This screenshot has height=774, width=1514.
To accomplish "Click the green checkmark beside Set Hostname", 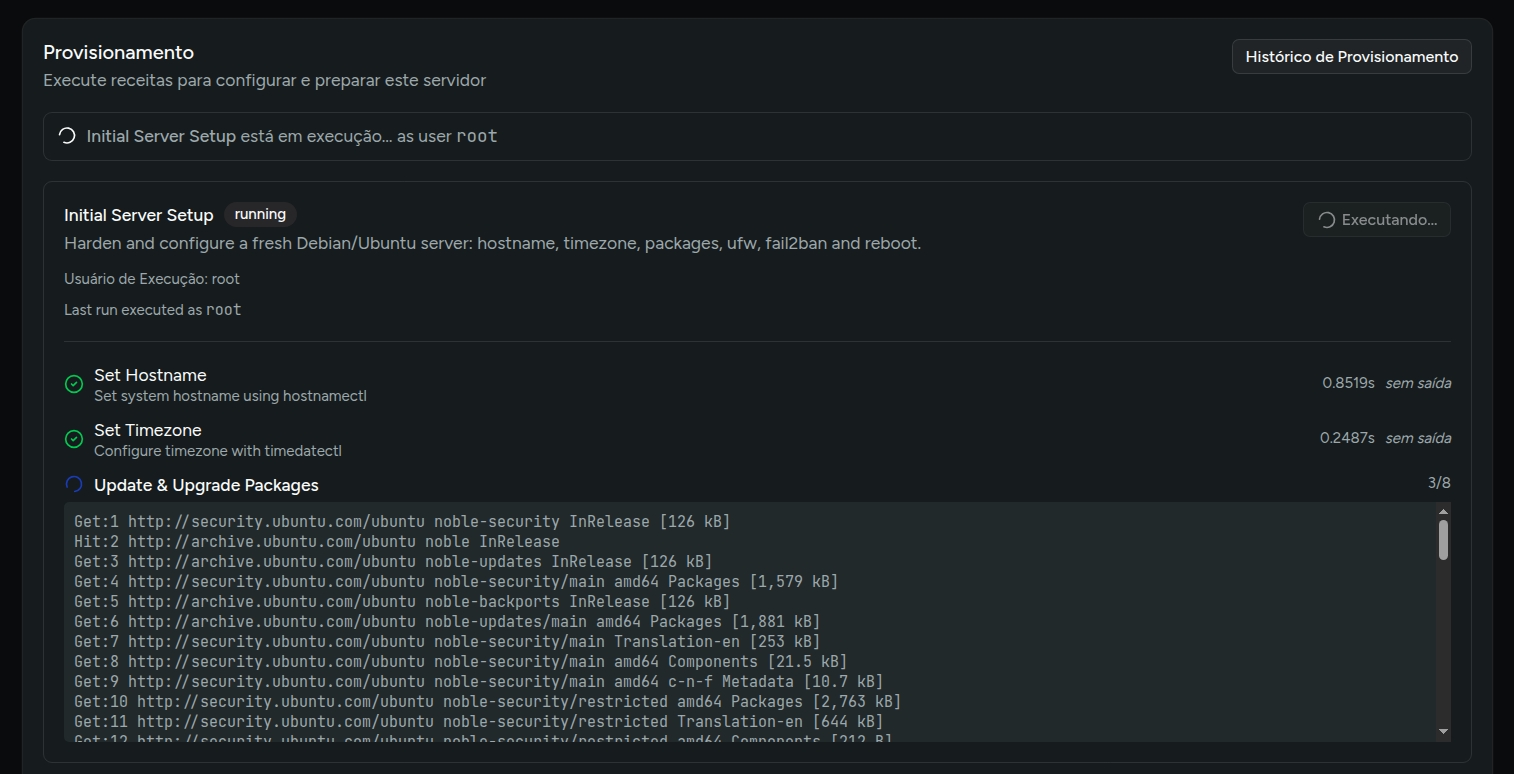I will [x=74, y=384].
